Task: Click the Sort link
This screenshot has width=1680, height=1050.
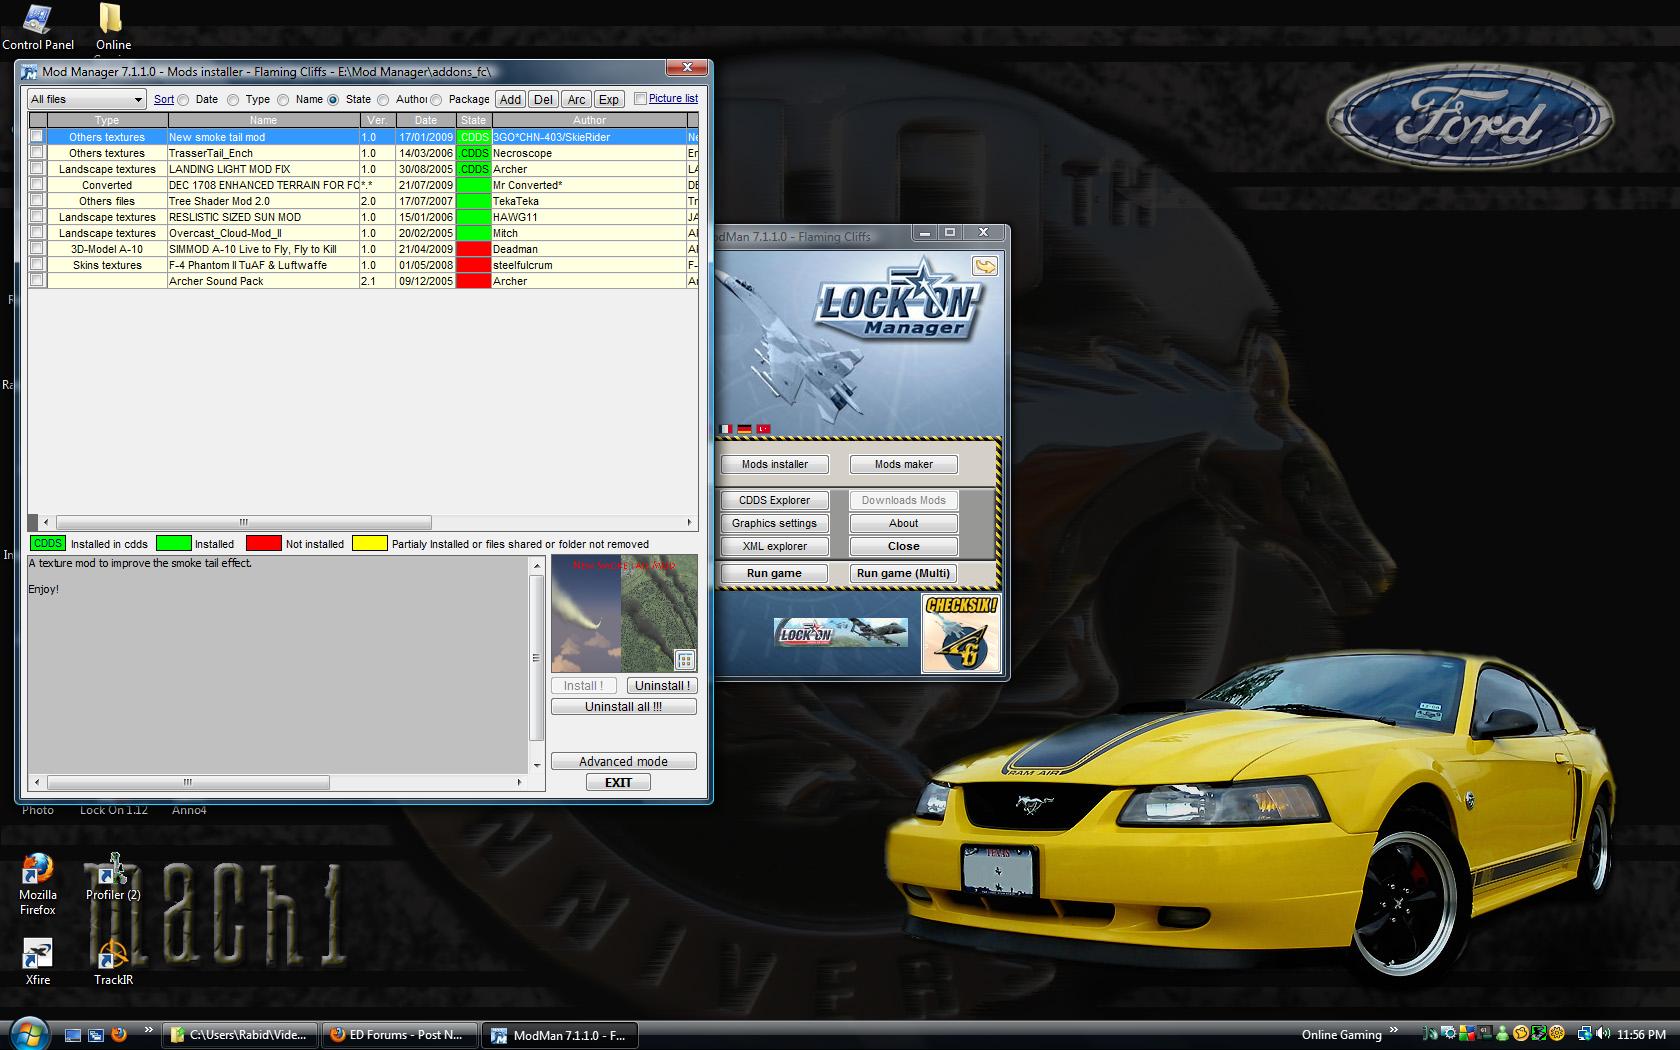Action: (164, 100)
